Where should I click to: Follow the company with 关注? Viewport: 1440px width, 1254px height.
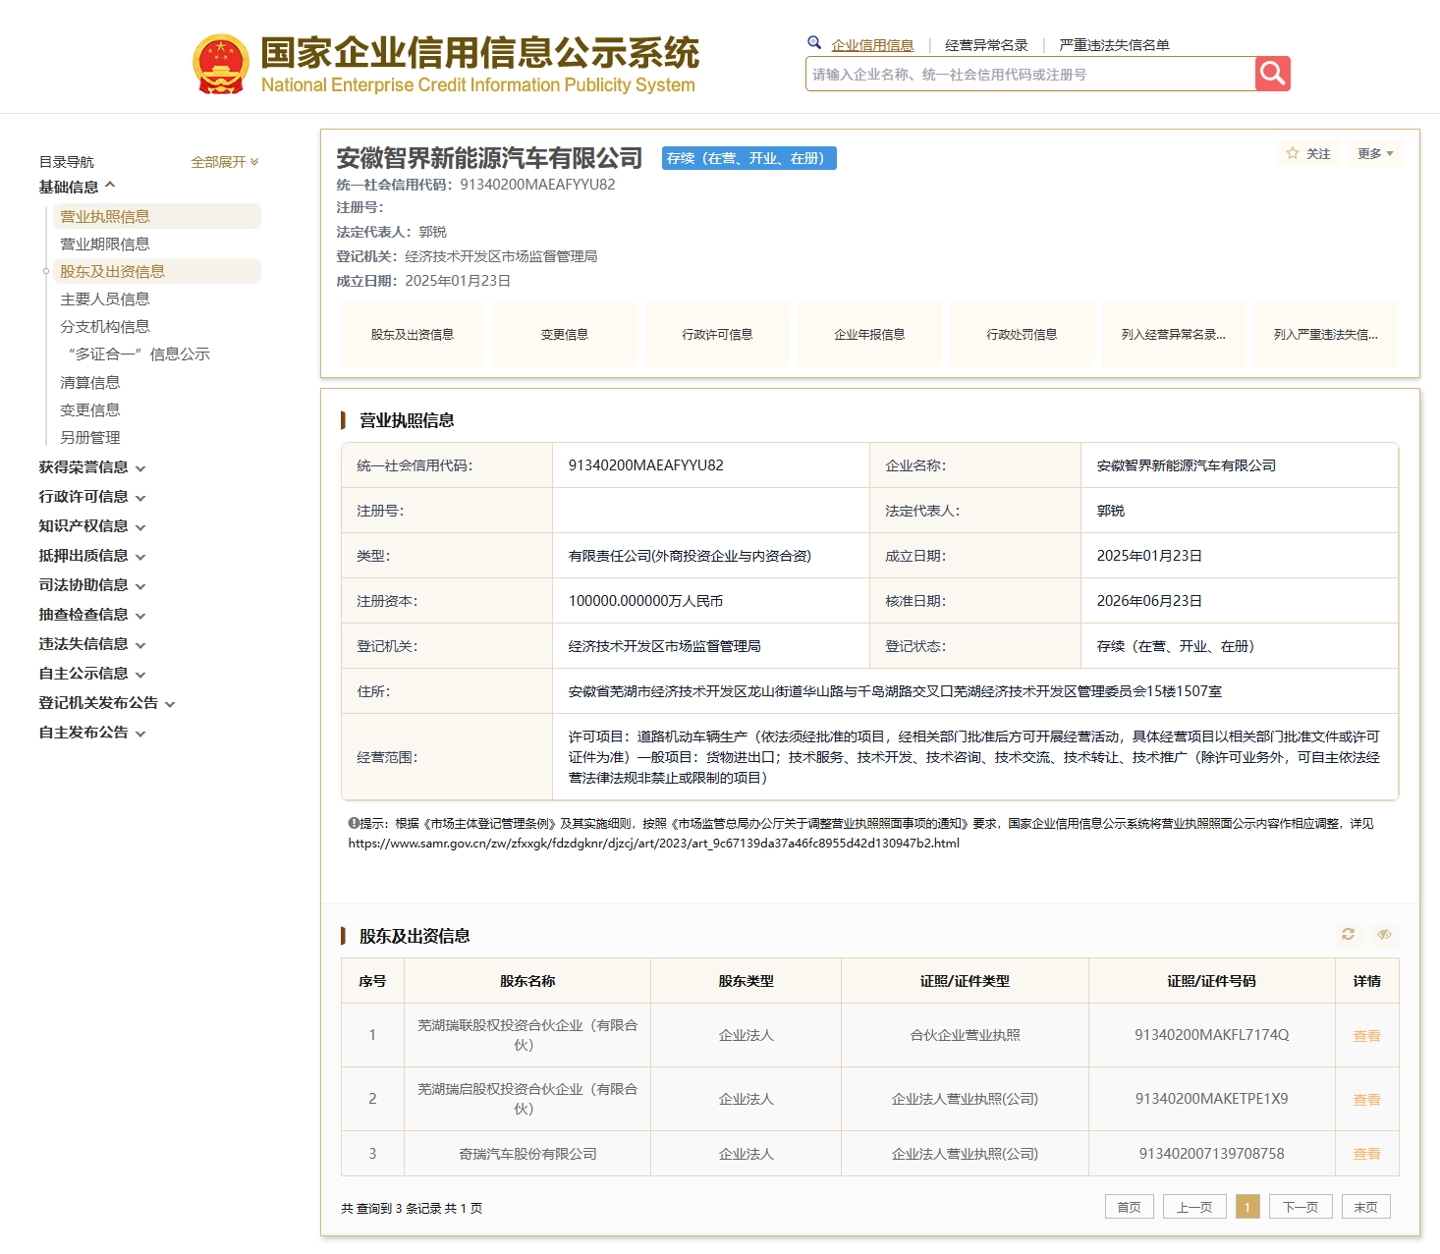[x=1308, y=153]
